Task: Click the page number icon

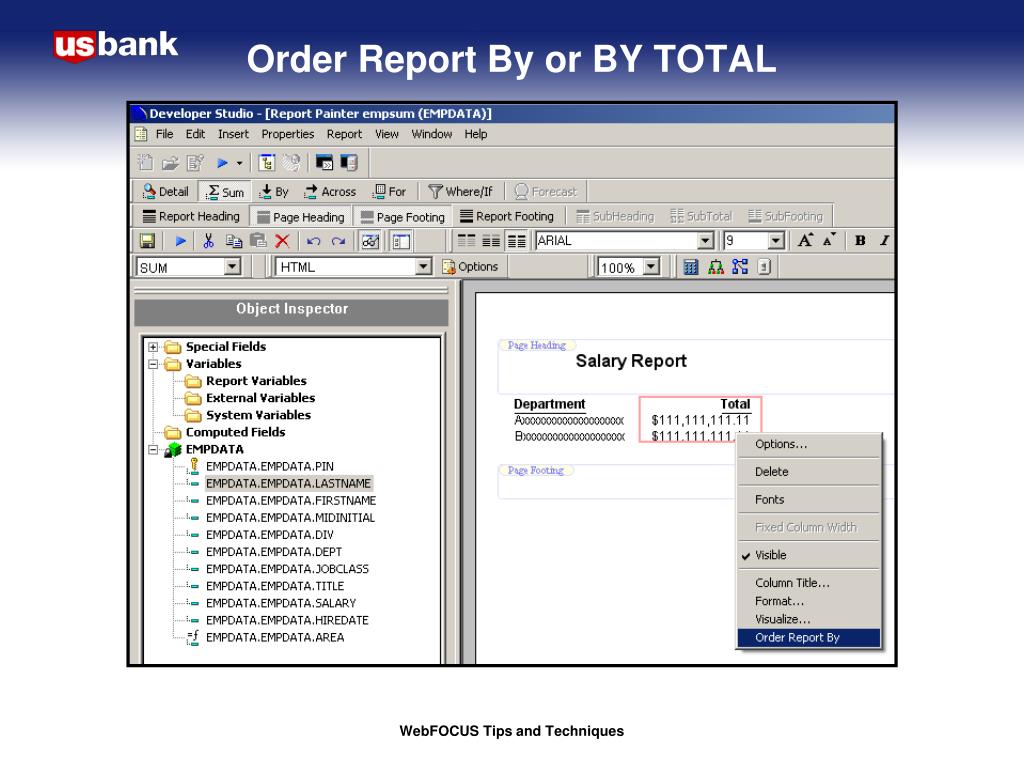Action: click(x=764, y=266)
